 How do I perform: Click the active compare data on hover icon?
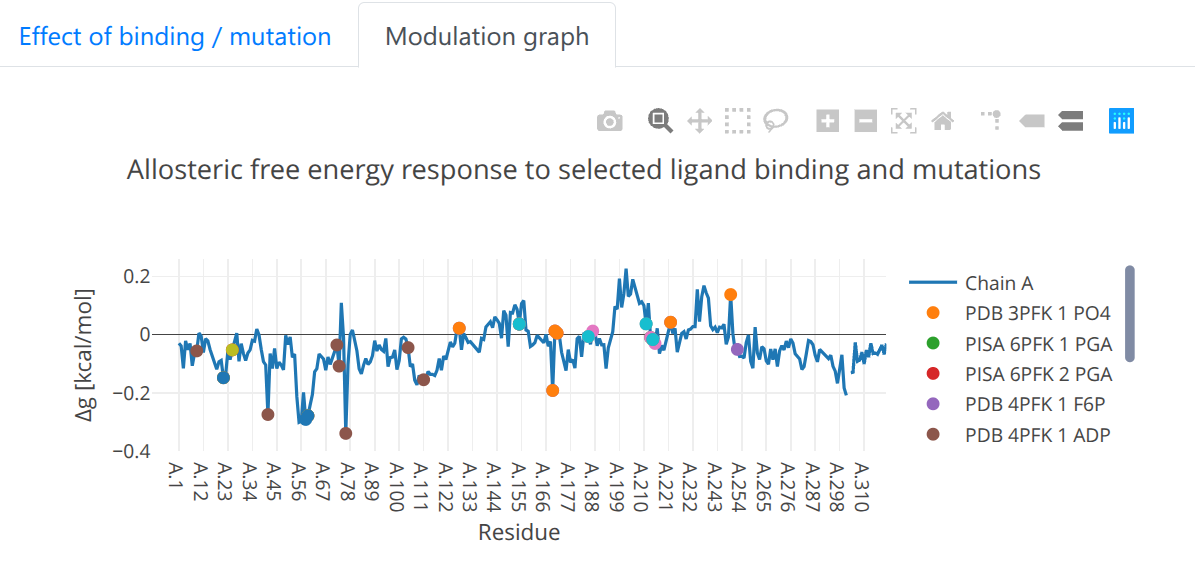[x=1070, y=120]
